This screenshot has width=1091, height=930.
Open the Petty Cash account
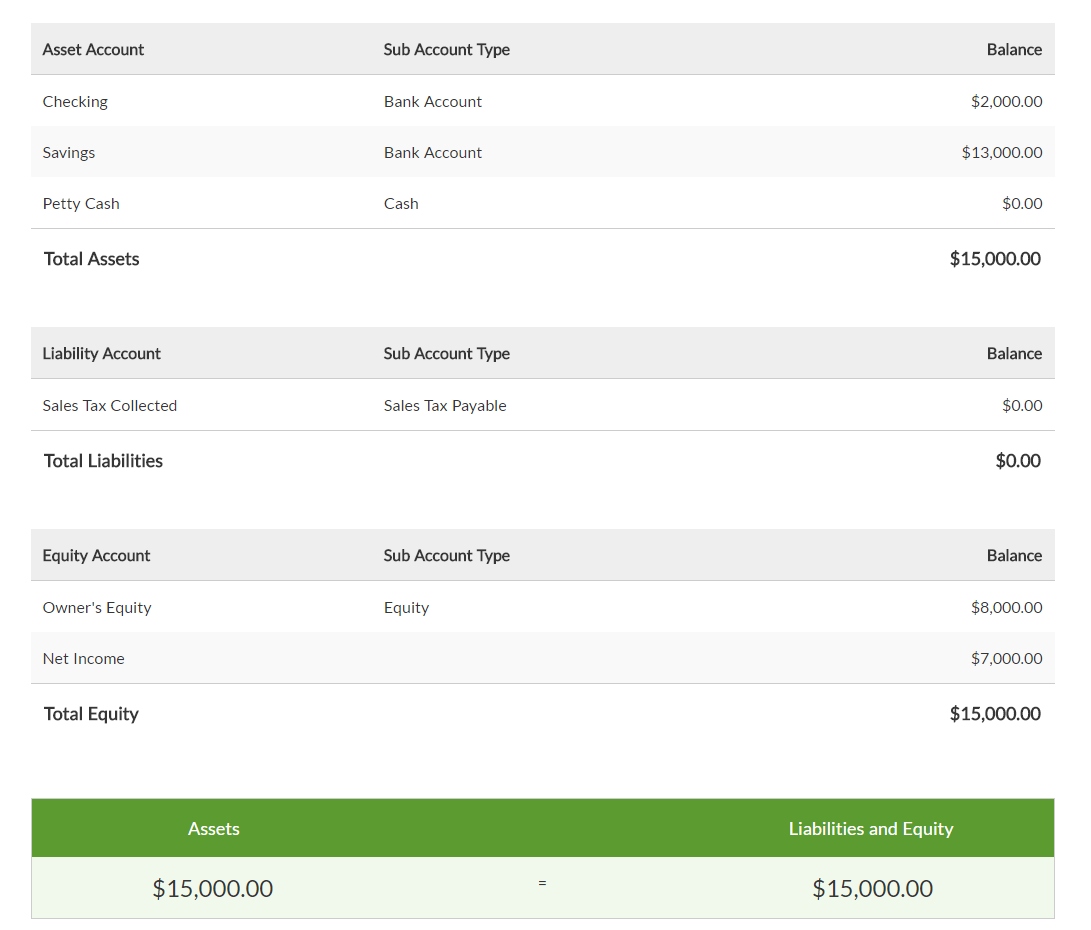[x=81, y=204]
